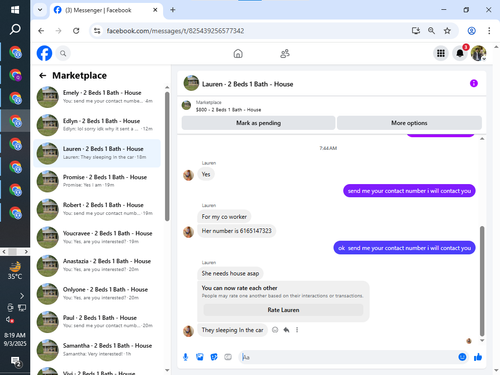Click the browser forward arrow
500x375 pixels.
click(x=59, y=31)
